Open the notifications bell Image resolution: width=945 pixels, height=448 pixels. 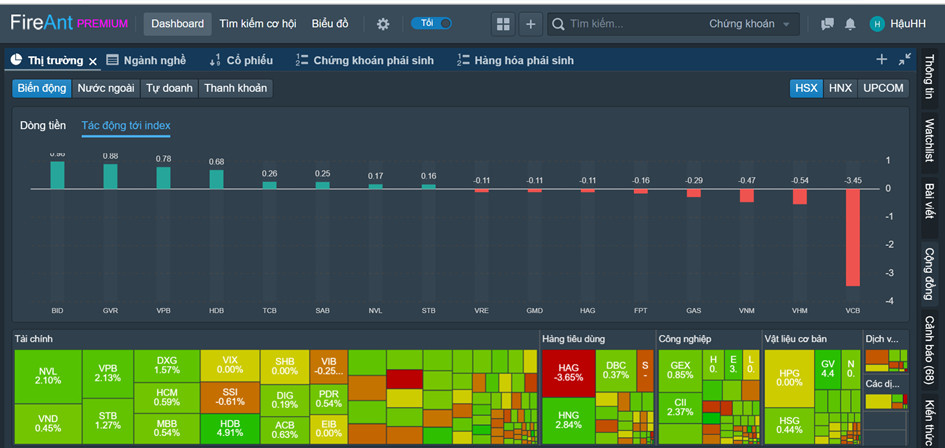point(850,24)
